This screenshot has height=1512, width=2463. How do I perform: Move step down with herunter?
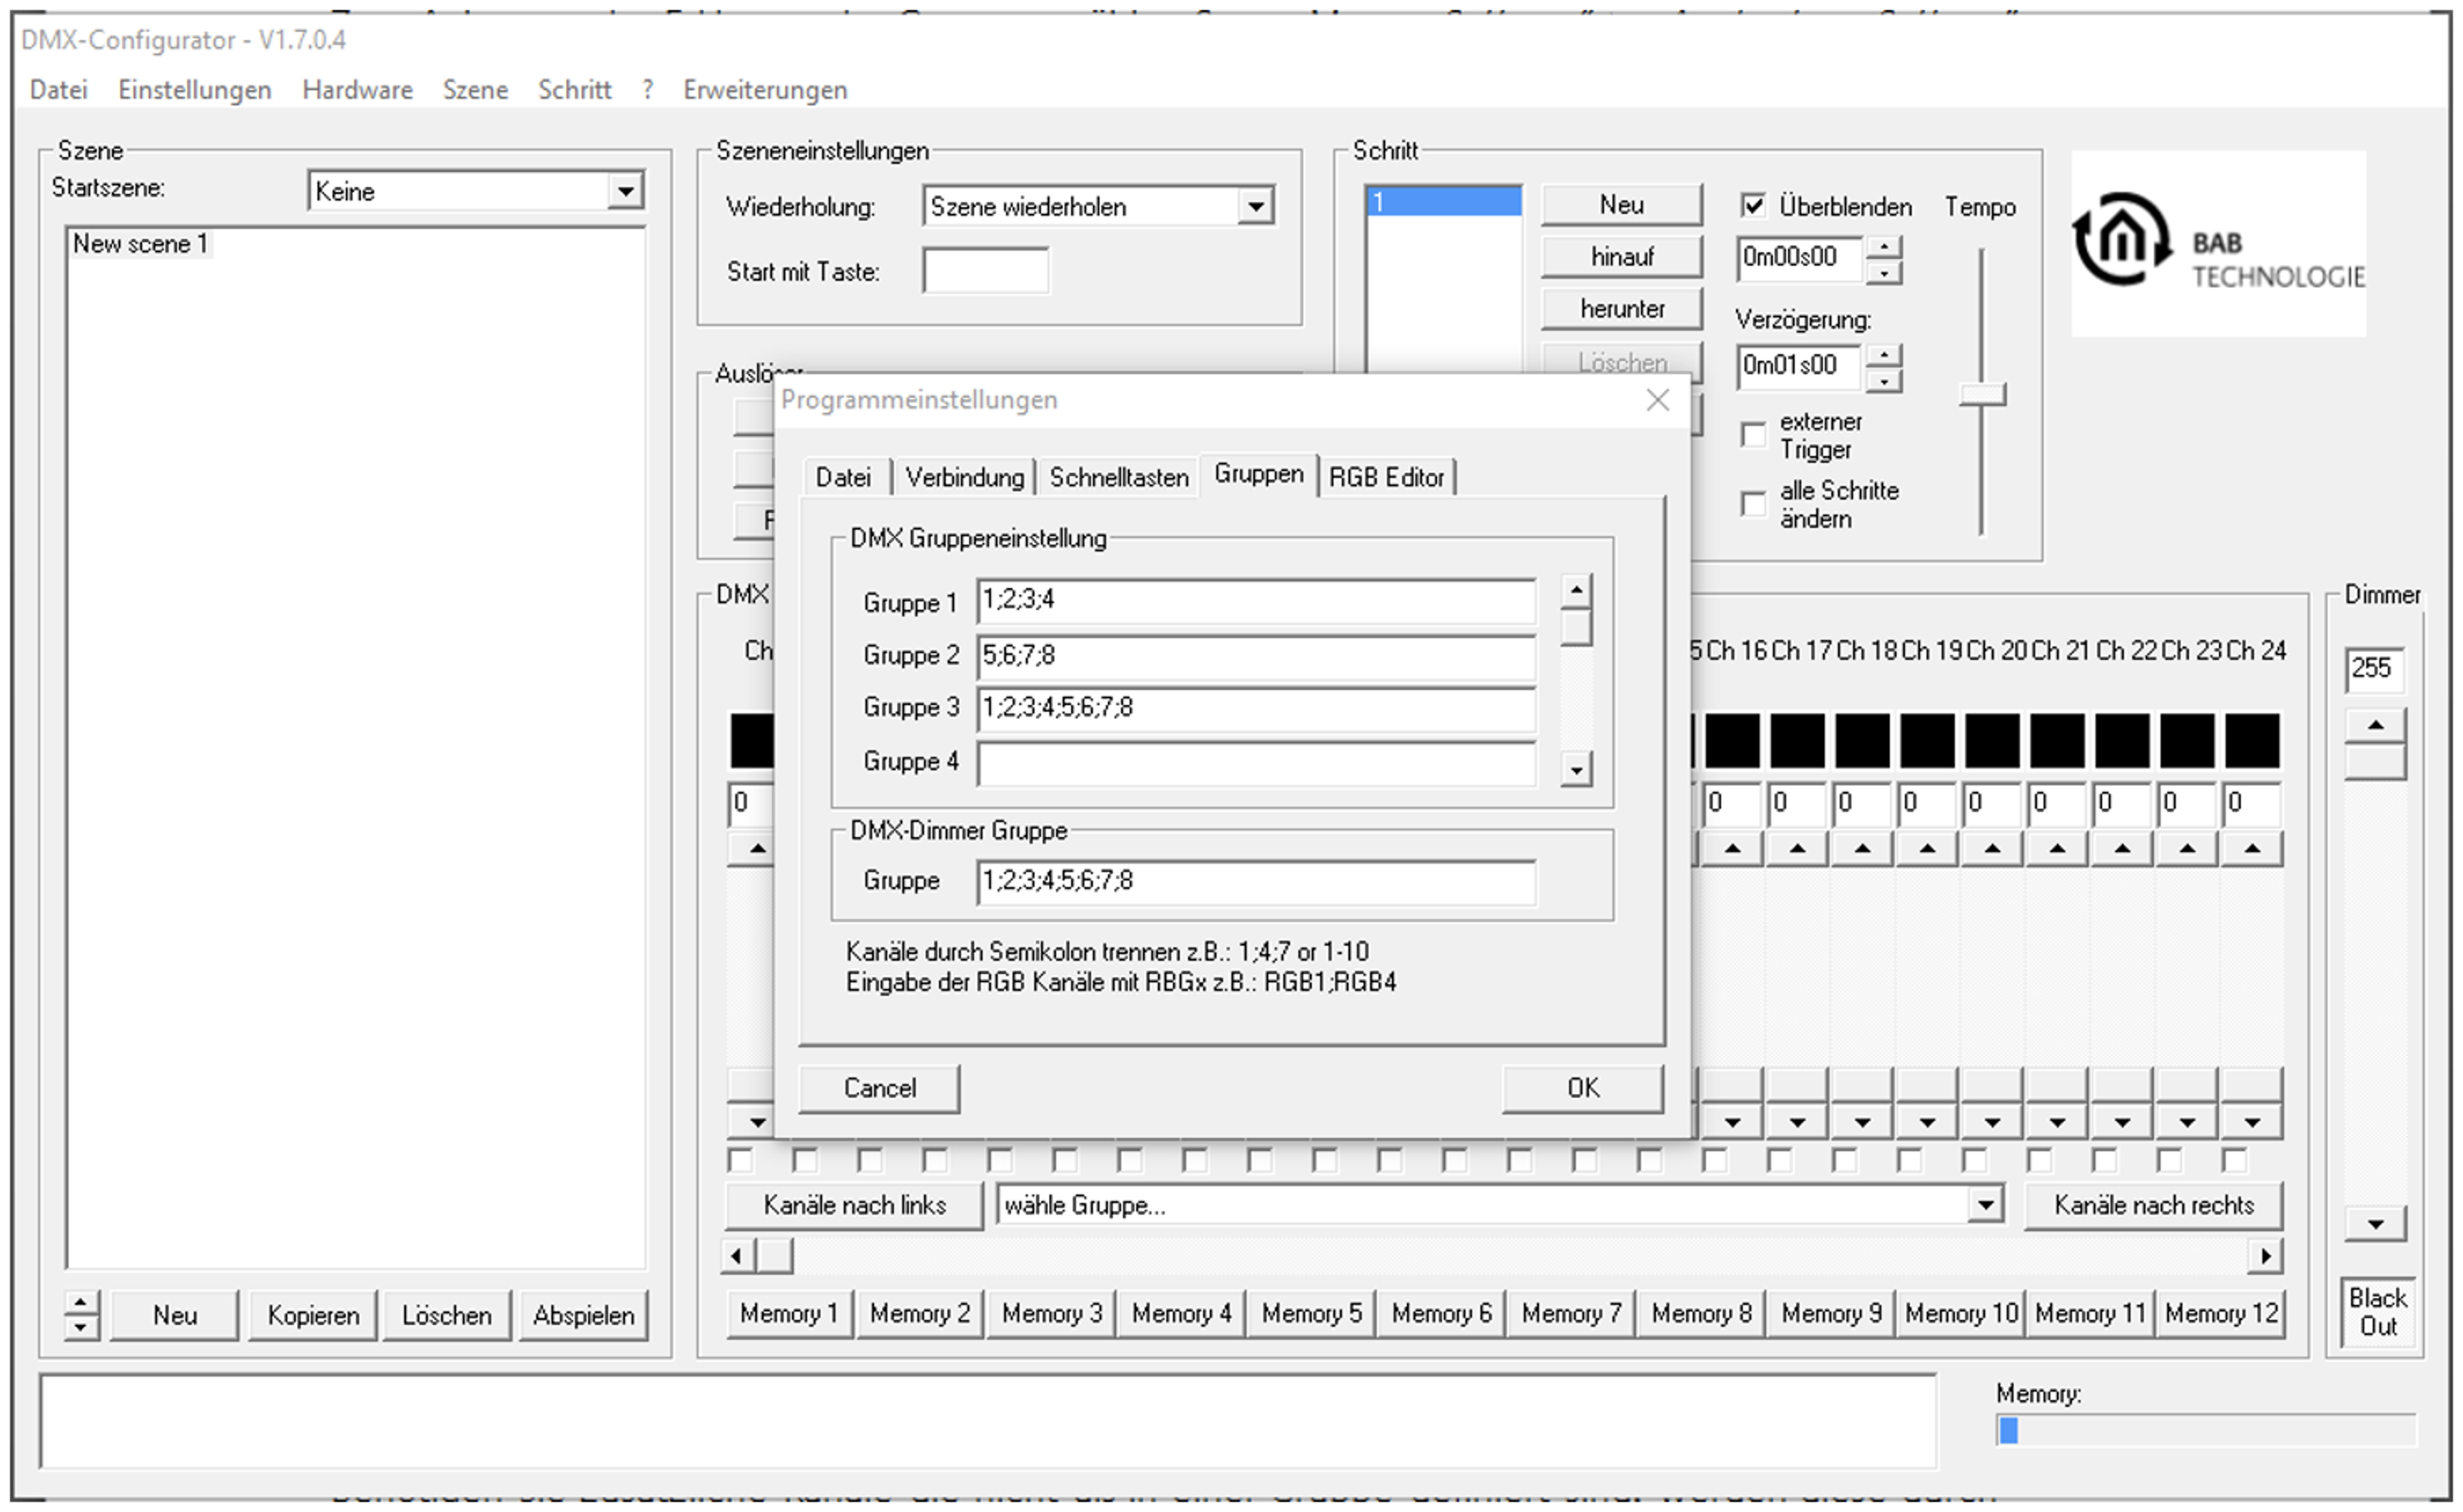coord(1621,309)
